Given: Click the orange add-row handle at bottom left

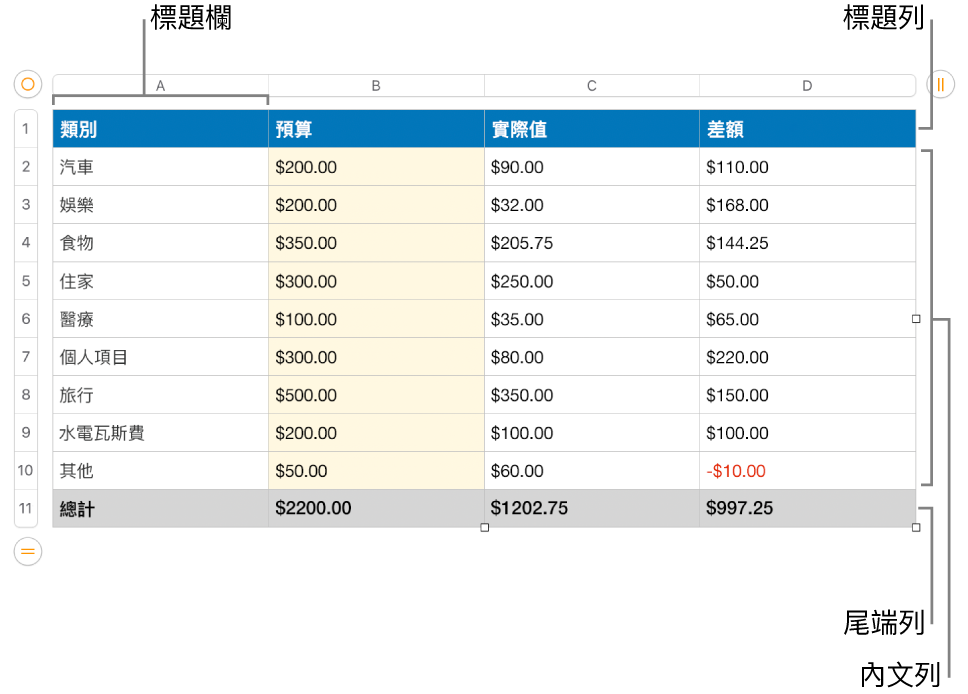Looking at the screenshot, I should click(27, 551).
